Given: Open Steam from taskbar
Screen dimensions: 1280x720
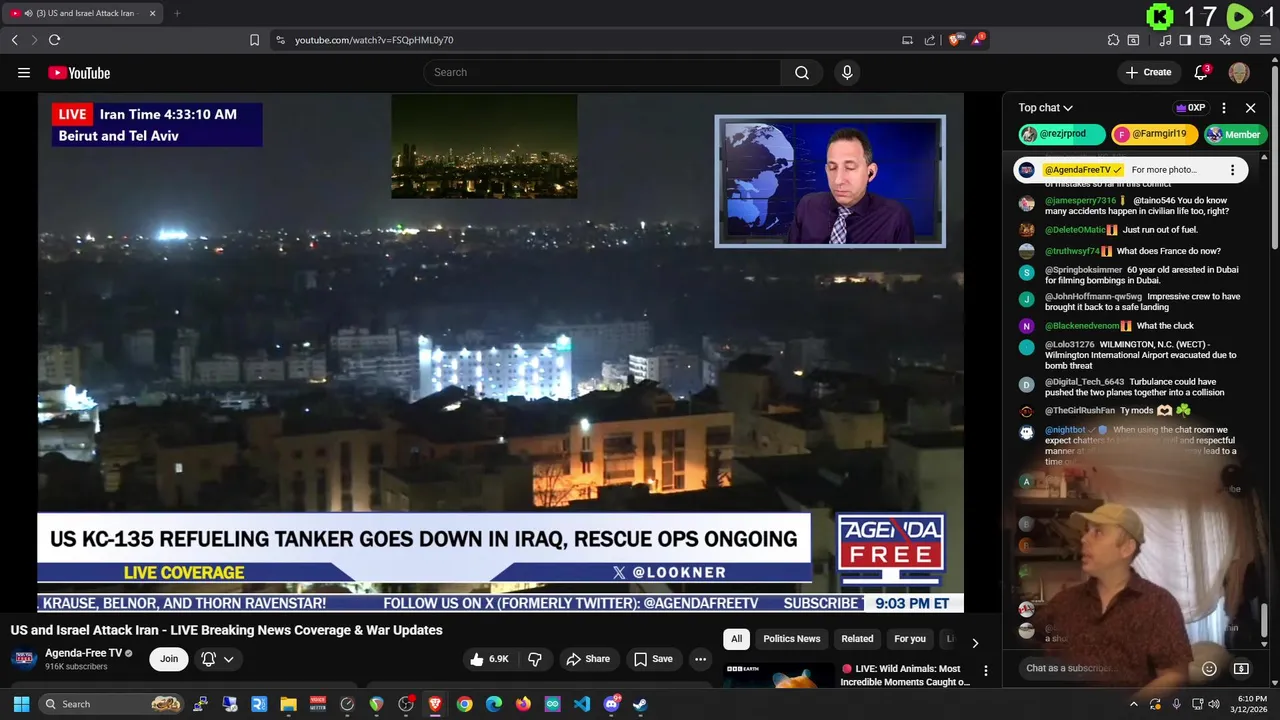Looking at the screenshot, I should (x=640, y=704).
